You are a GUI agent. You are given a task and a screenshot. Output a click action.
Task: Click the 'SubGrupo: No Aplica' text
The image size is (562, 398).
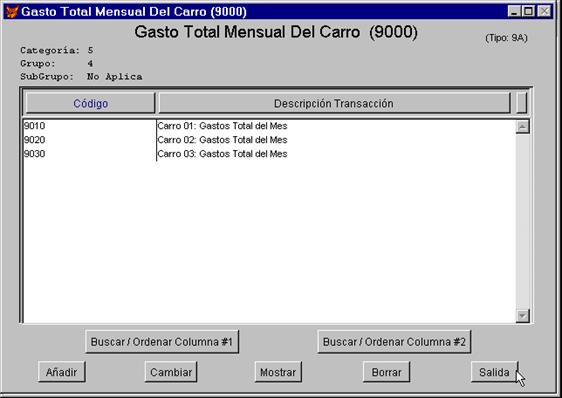point(81,76)
